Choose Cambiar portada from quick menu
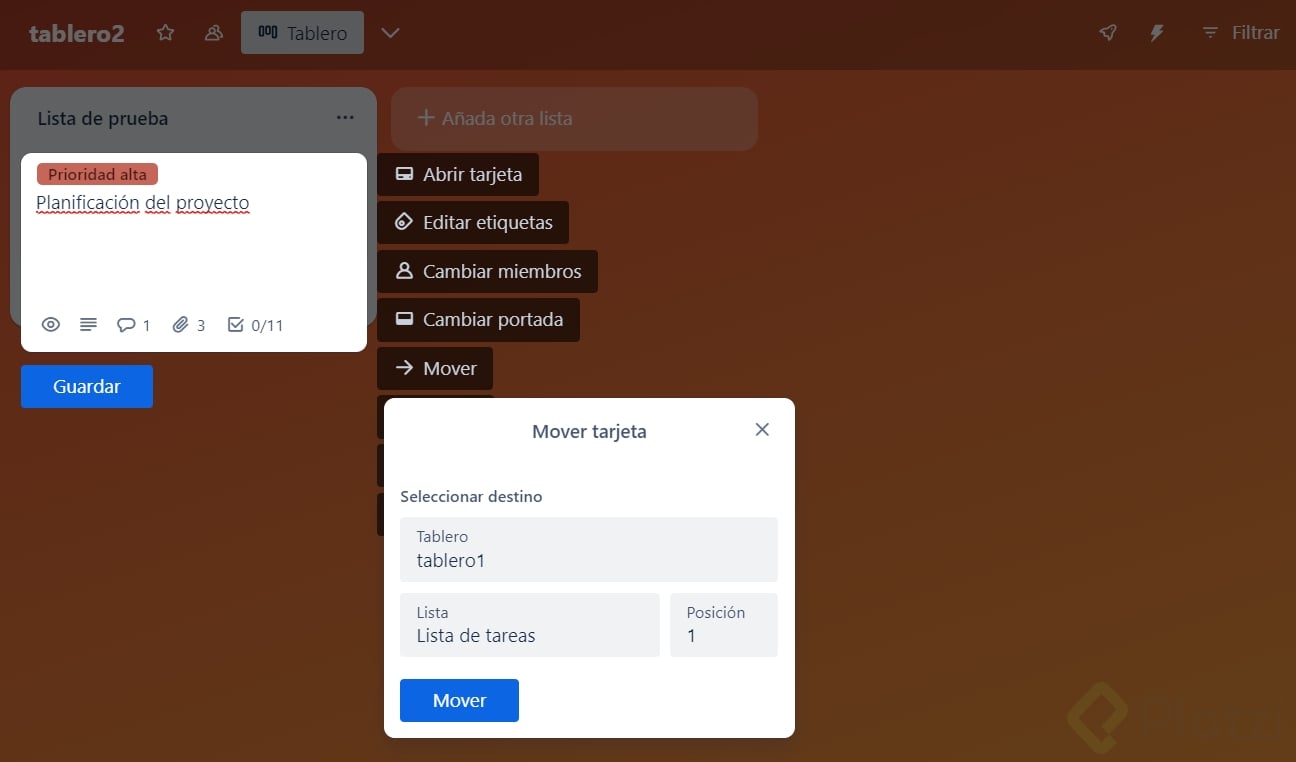Viewport: 1296px width, 762px height. coord(478,320)
